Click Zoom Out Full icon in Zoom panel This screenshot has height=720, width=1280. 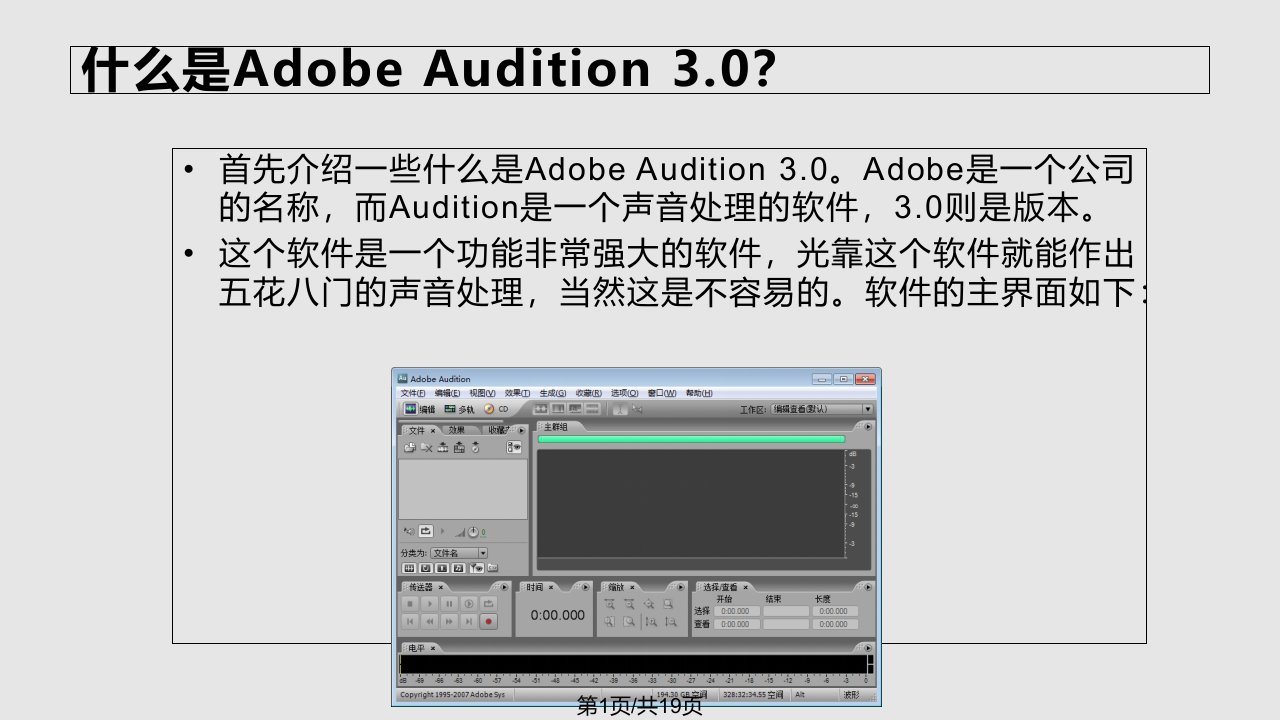(649, 604)
